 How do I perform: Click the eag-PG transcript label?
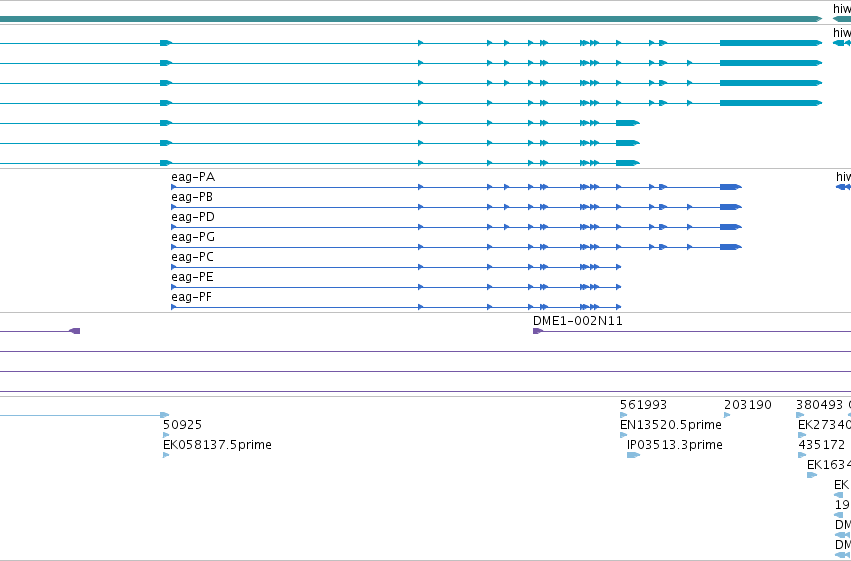click(x=193, y=237)
